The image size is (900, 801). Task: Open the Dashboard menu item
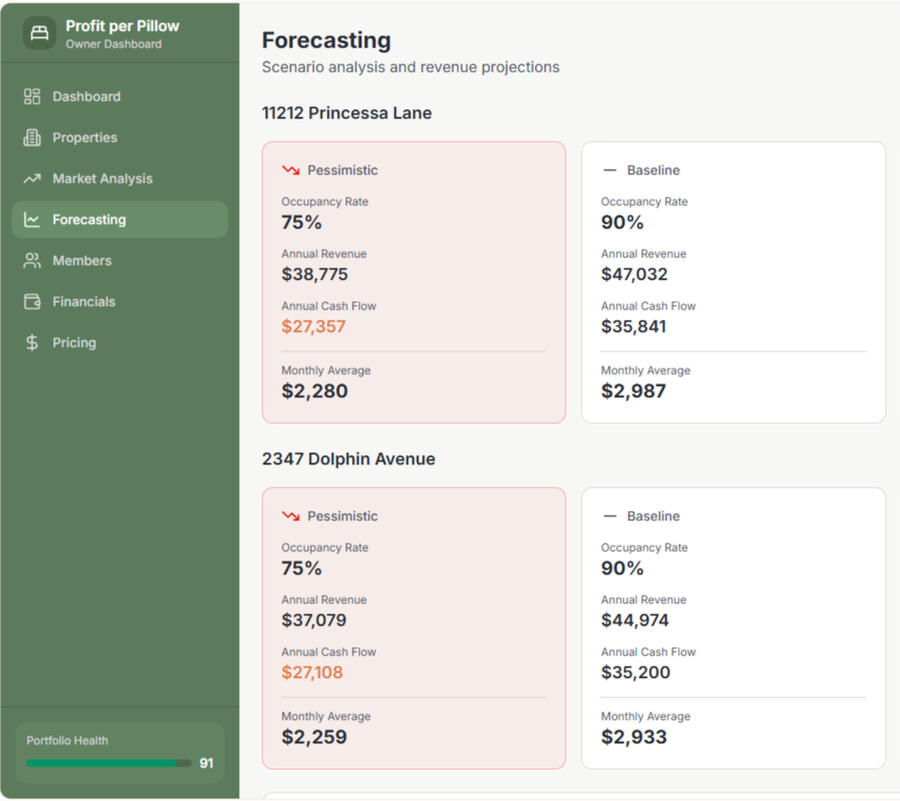(86, 97)
